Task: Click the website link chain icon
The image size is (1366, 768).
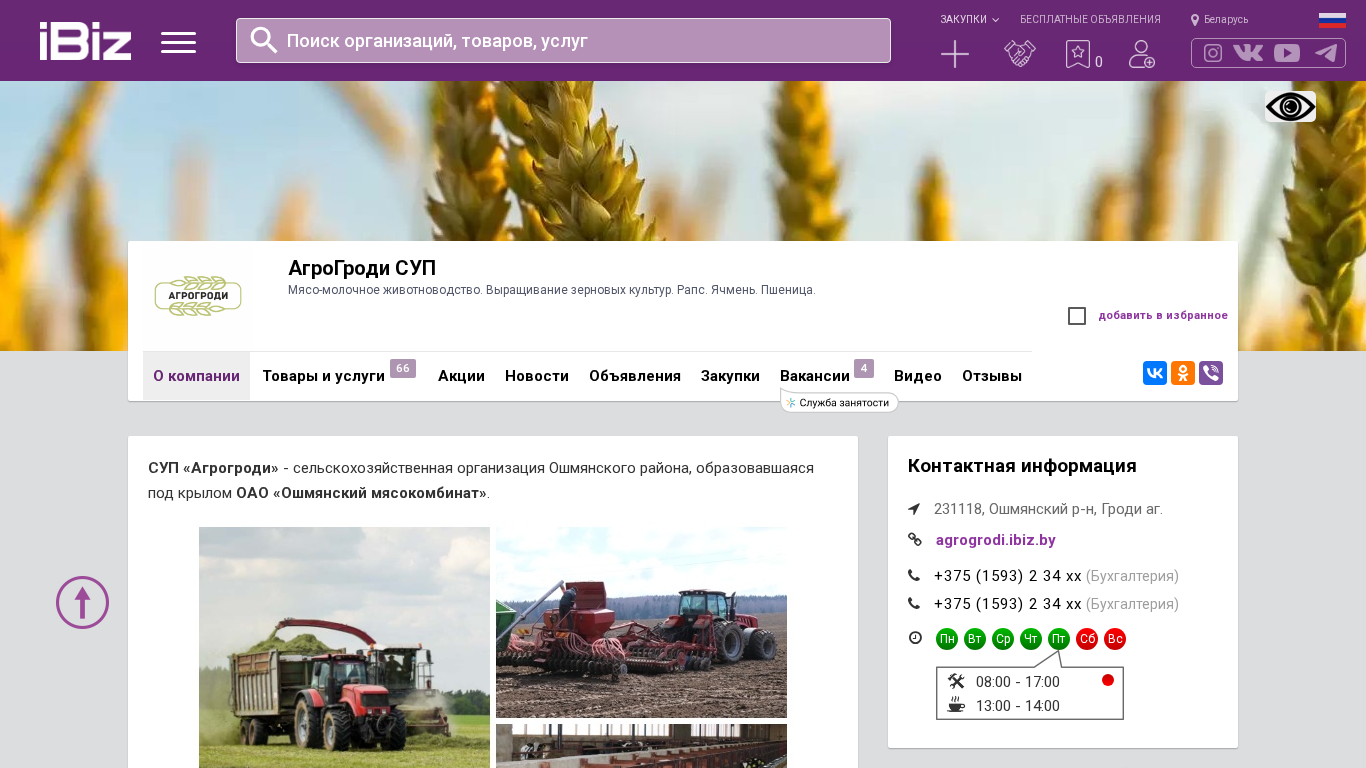Action: click(x=914, y=540)
